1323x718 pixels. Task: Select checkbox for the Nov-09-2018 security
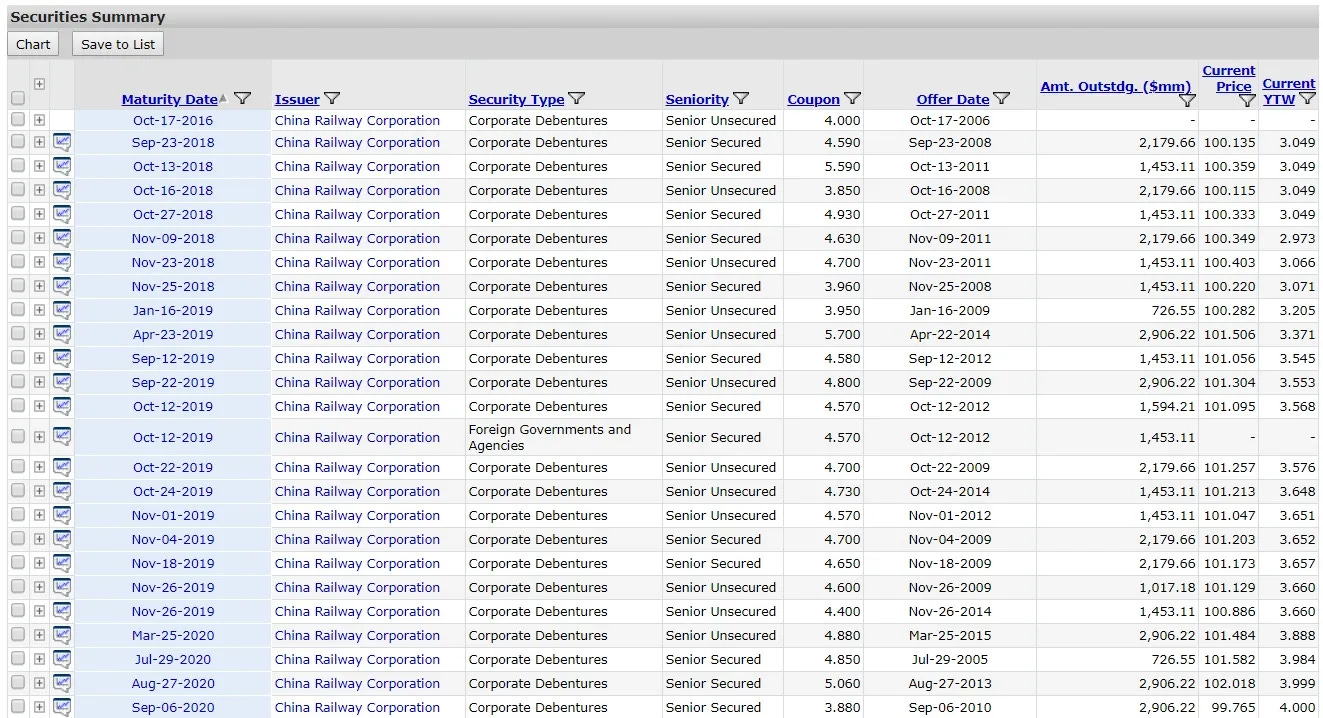(x=18, y=238)
